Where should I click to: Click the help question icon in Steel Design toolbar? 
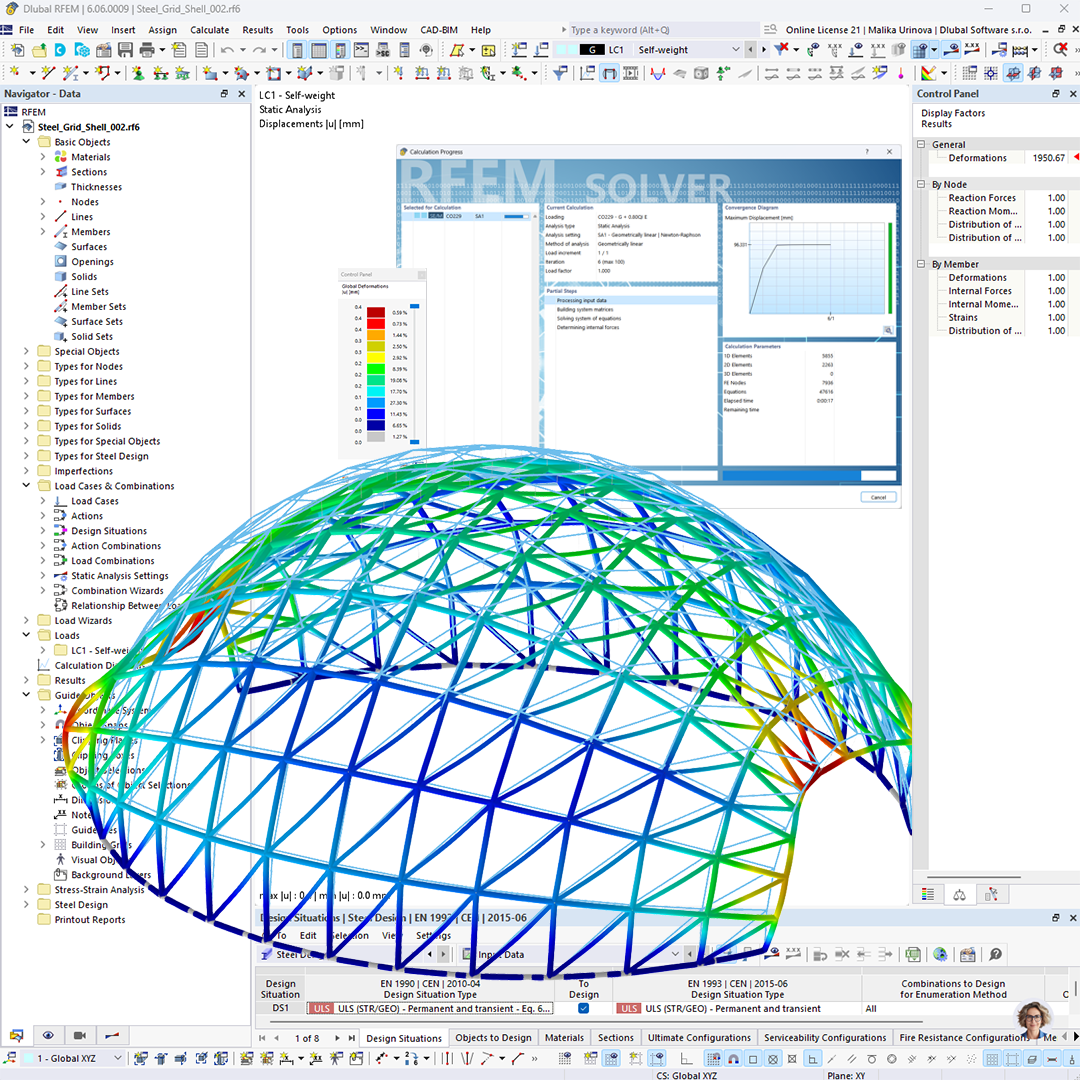pos(995,954)
